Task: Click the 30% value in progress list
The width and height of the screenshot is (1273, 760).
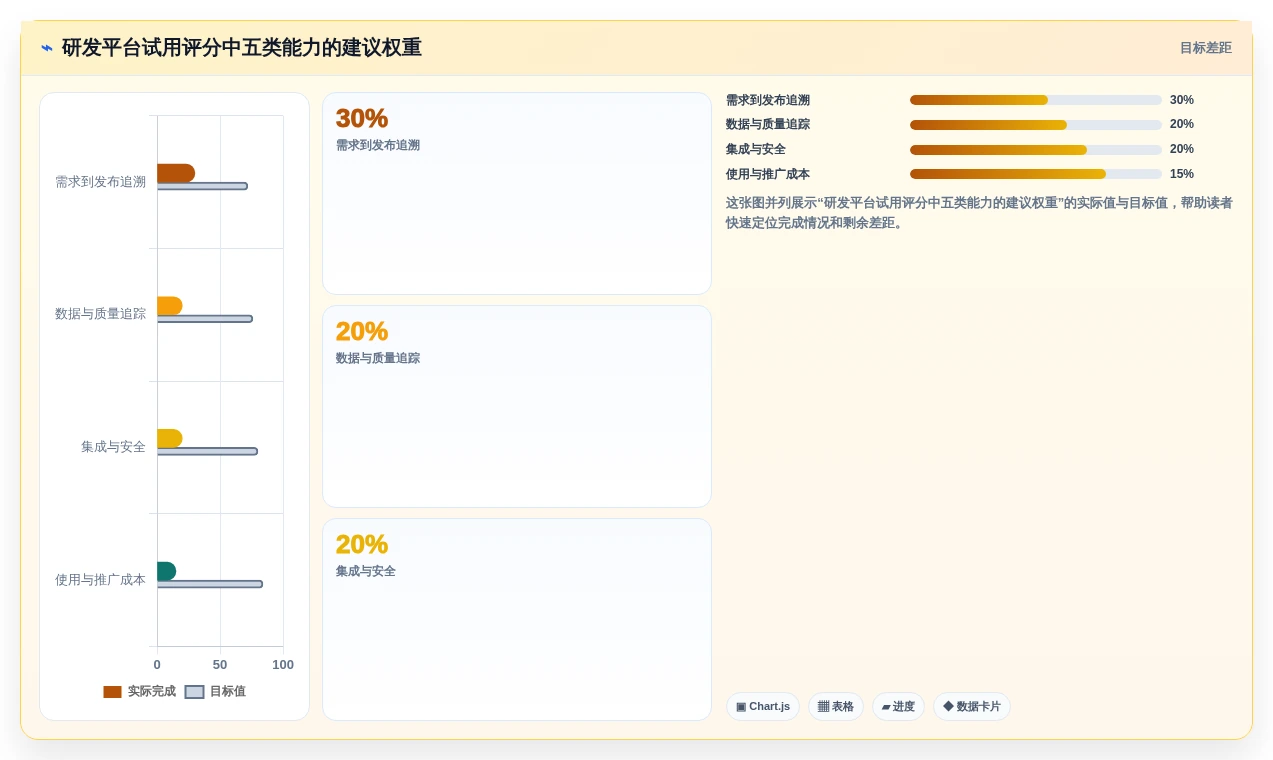Action: (x=1182, y=100)
